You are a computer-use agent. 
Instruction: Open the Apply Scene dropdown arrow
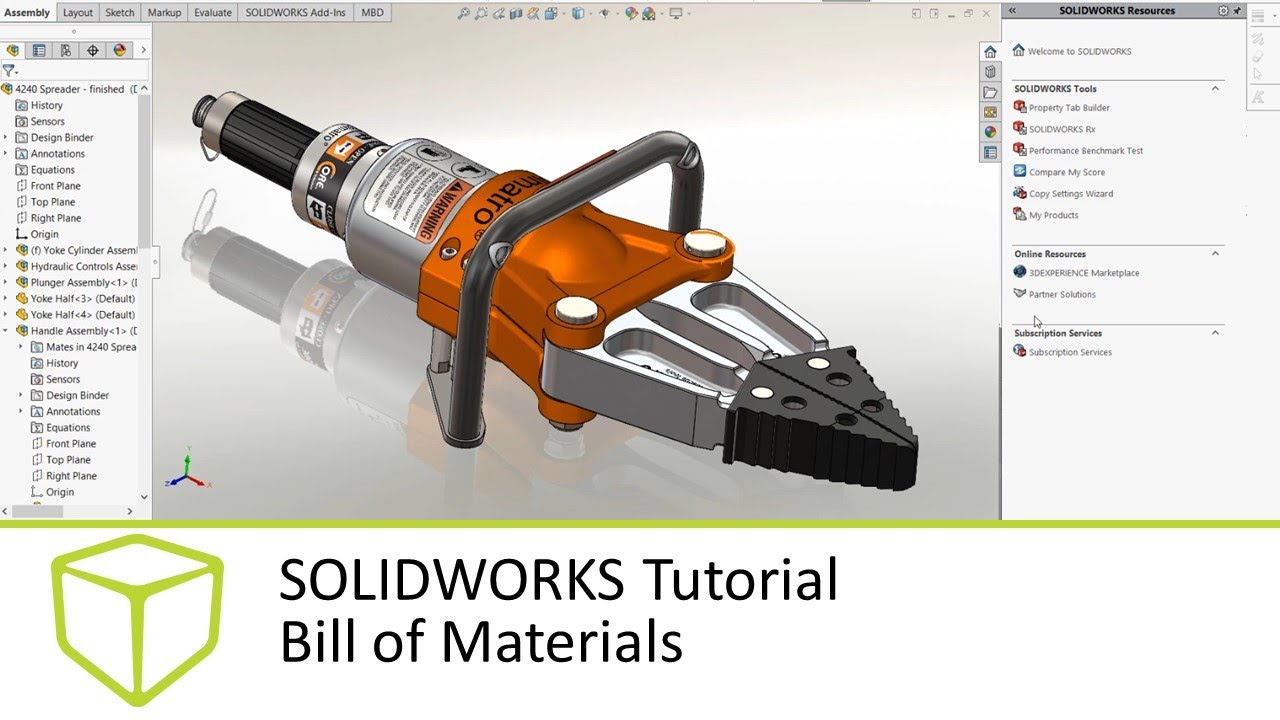point(662,13)
